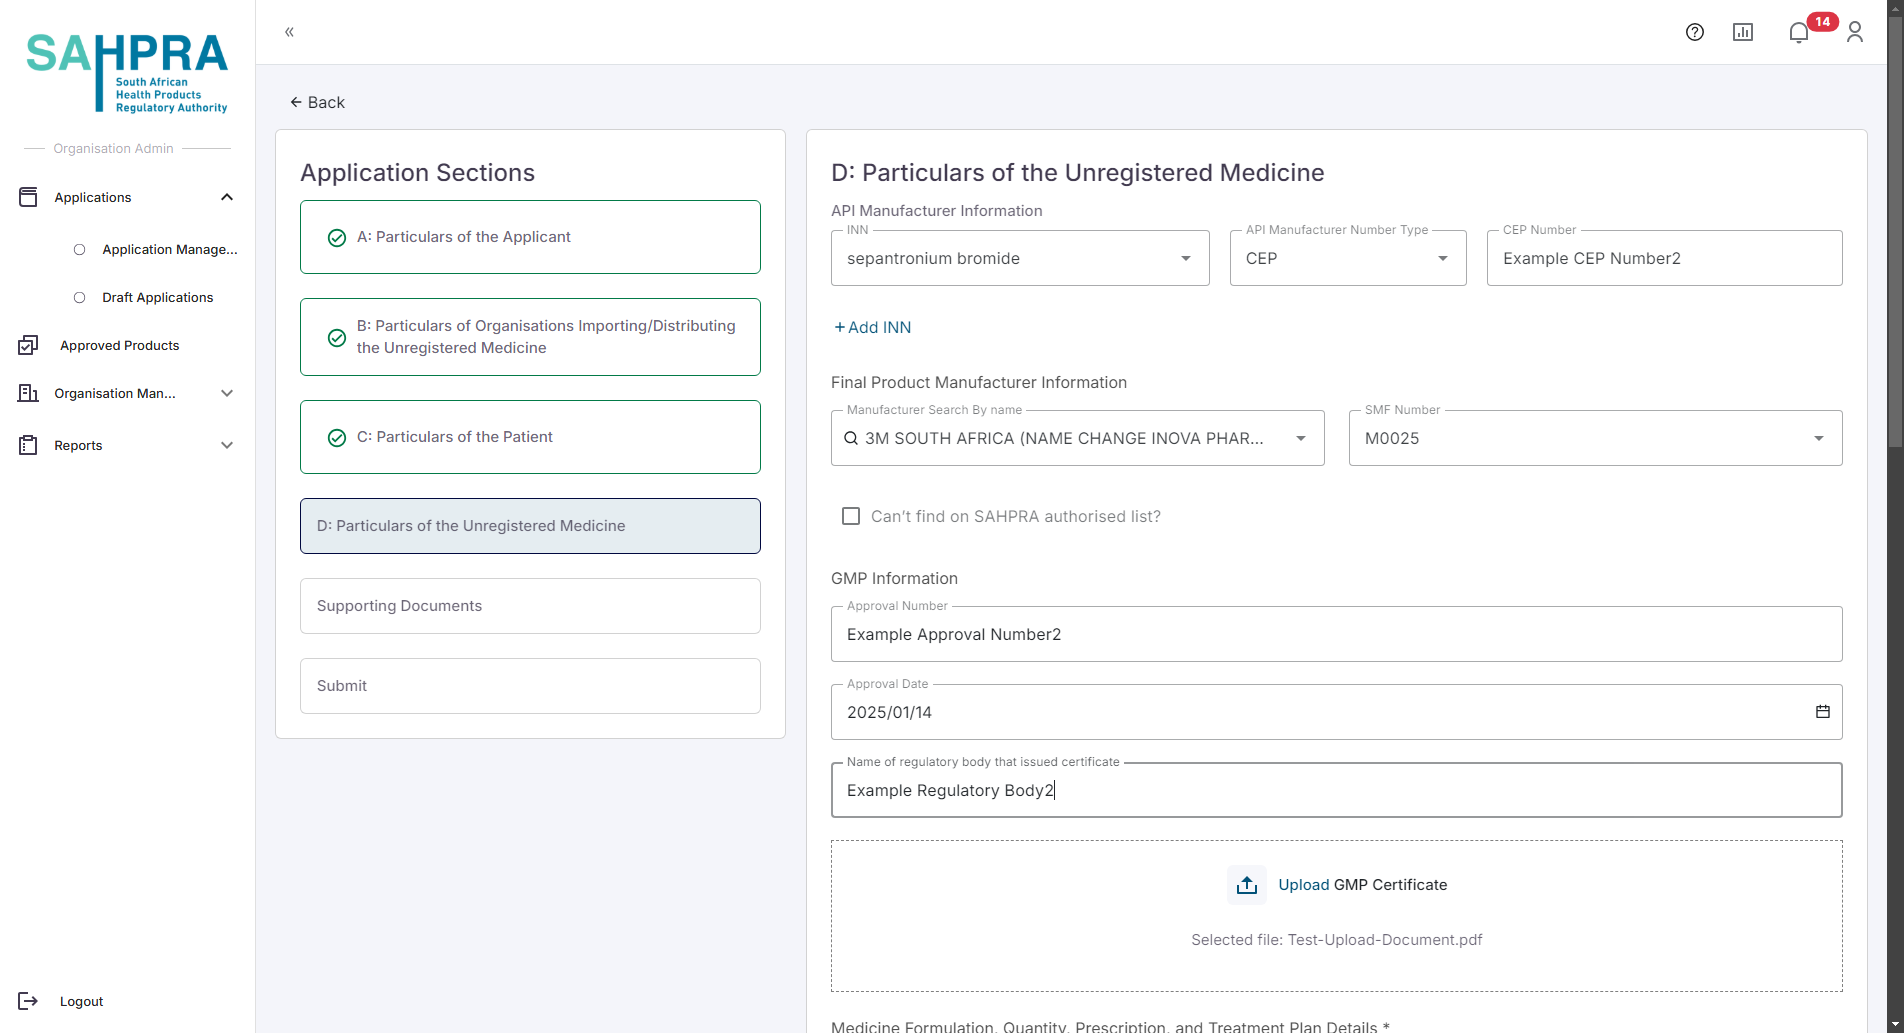Open the help question mark icon
The height and width of the screenshot is (1033, 1904).
pos(1694,32)
